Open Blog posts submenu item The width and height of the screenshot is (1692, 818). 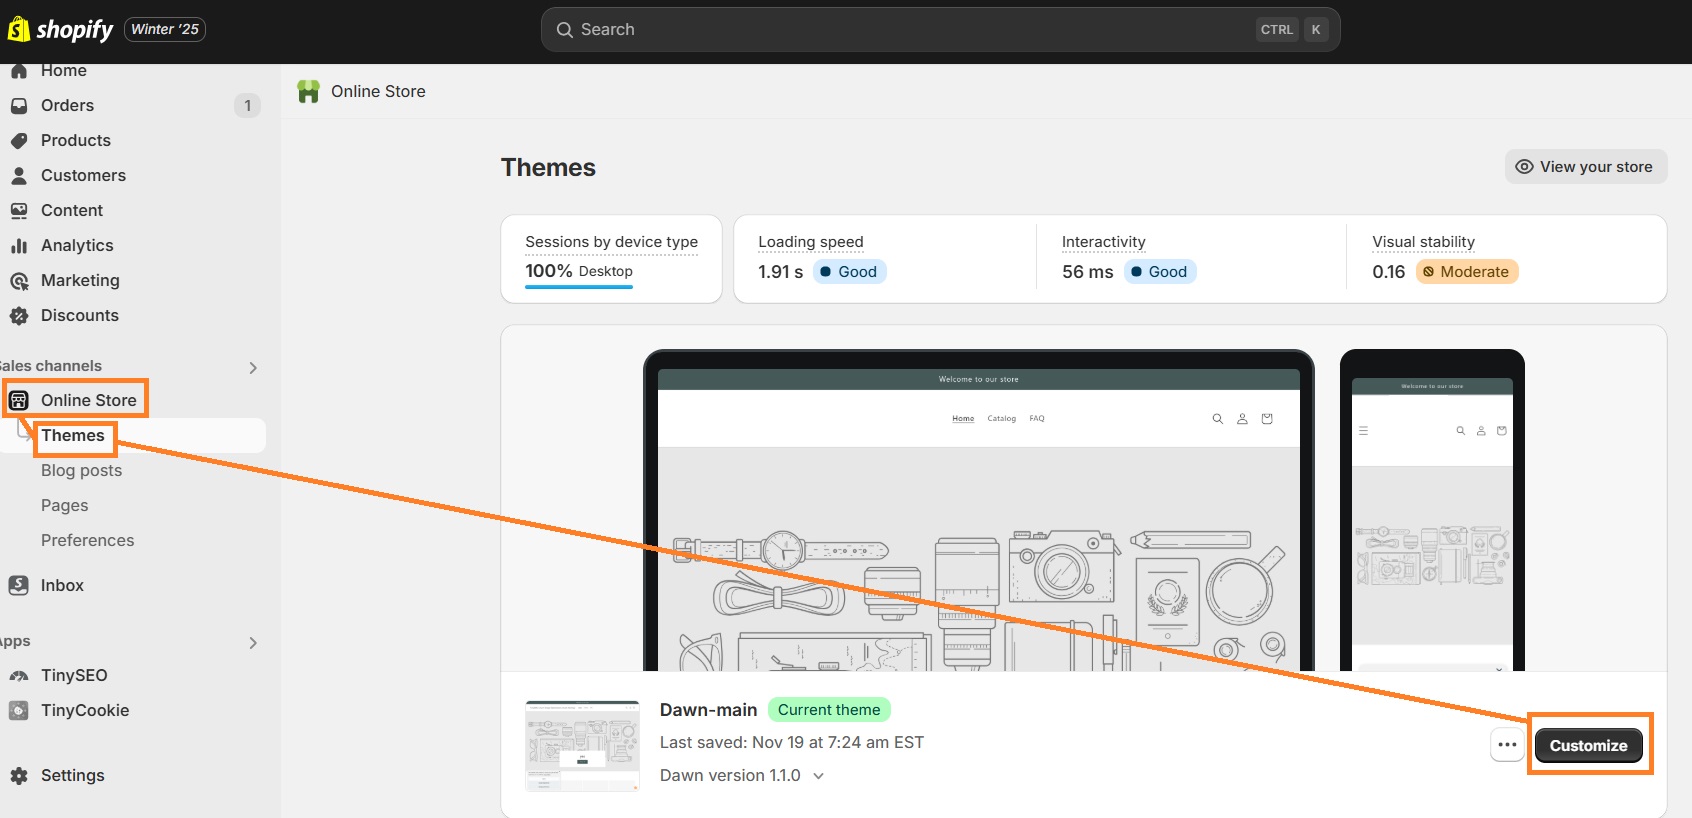click(81, 470)
